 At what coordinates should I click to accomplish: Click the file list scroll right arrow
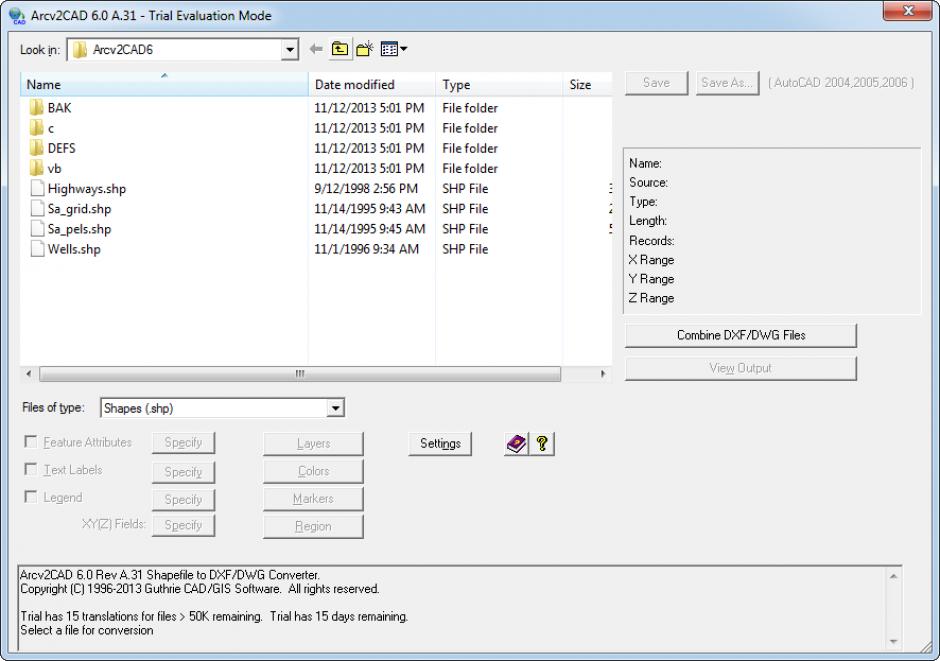[602, 374]
